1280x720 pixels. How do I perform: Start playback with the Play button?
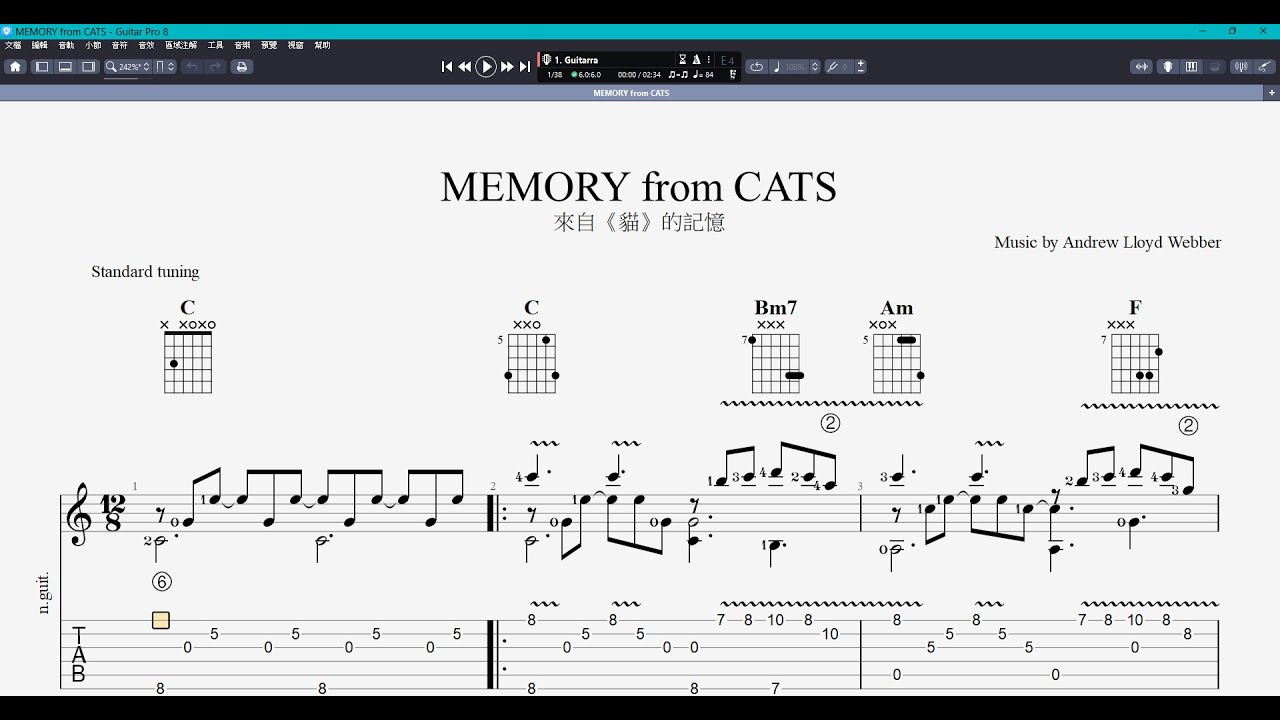[486, 67]
